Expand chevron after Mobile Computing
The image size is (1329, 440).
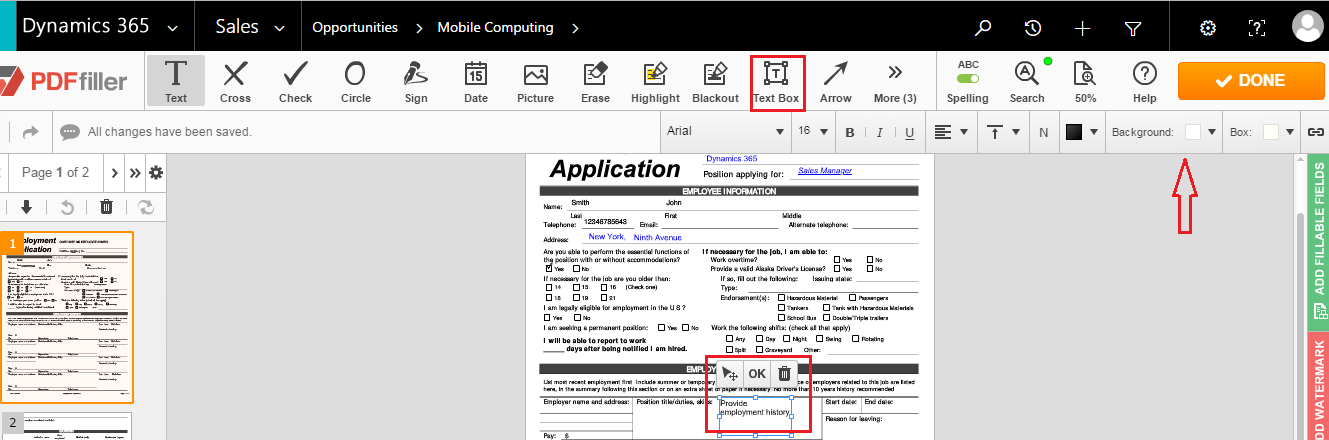pos(575,28)
